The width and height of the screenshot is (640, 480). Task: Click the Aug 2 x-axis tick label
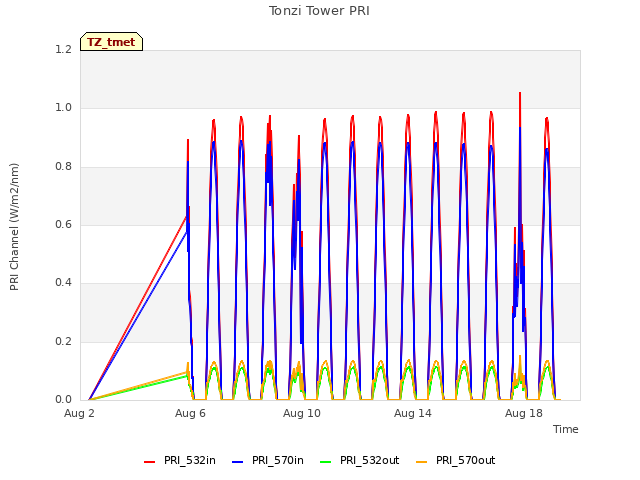coord(79,413)
